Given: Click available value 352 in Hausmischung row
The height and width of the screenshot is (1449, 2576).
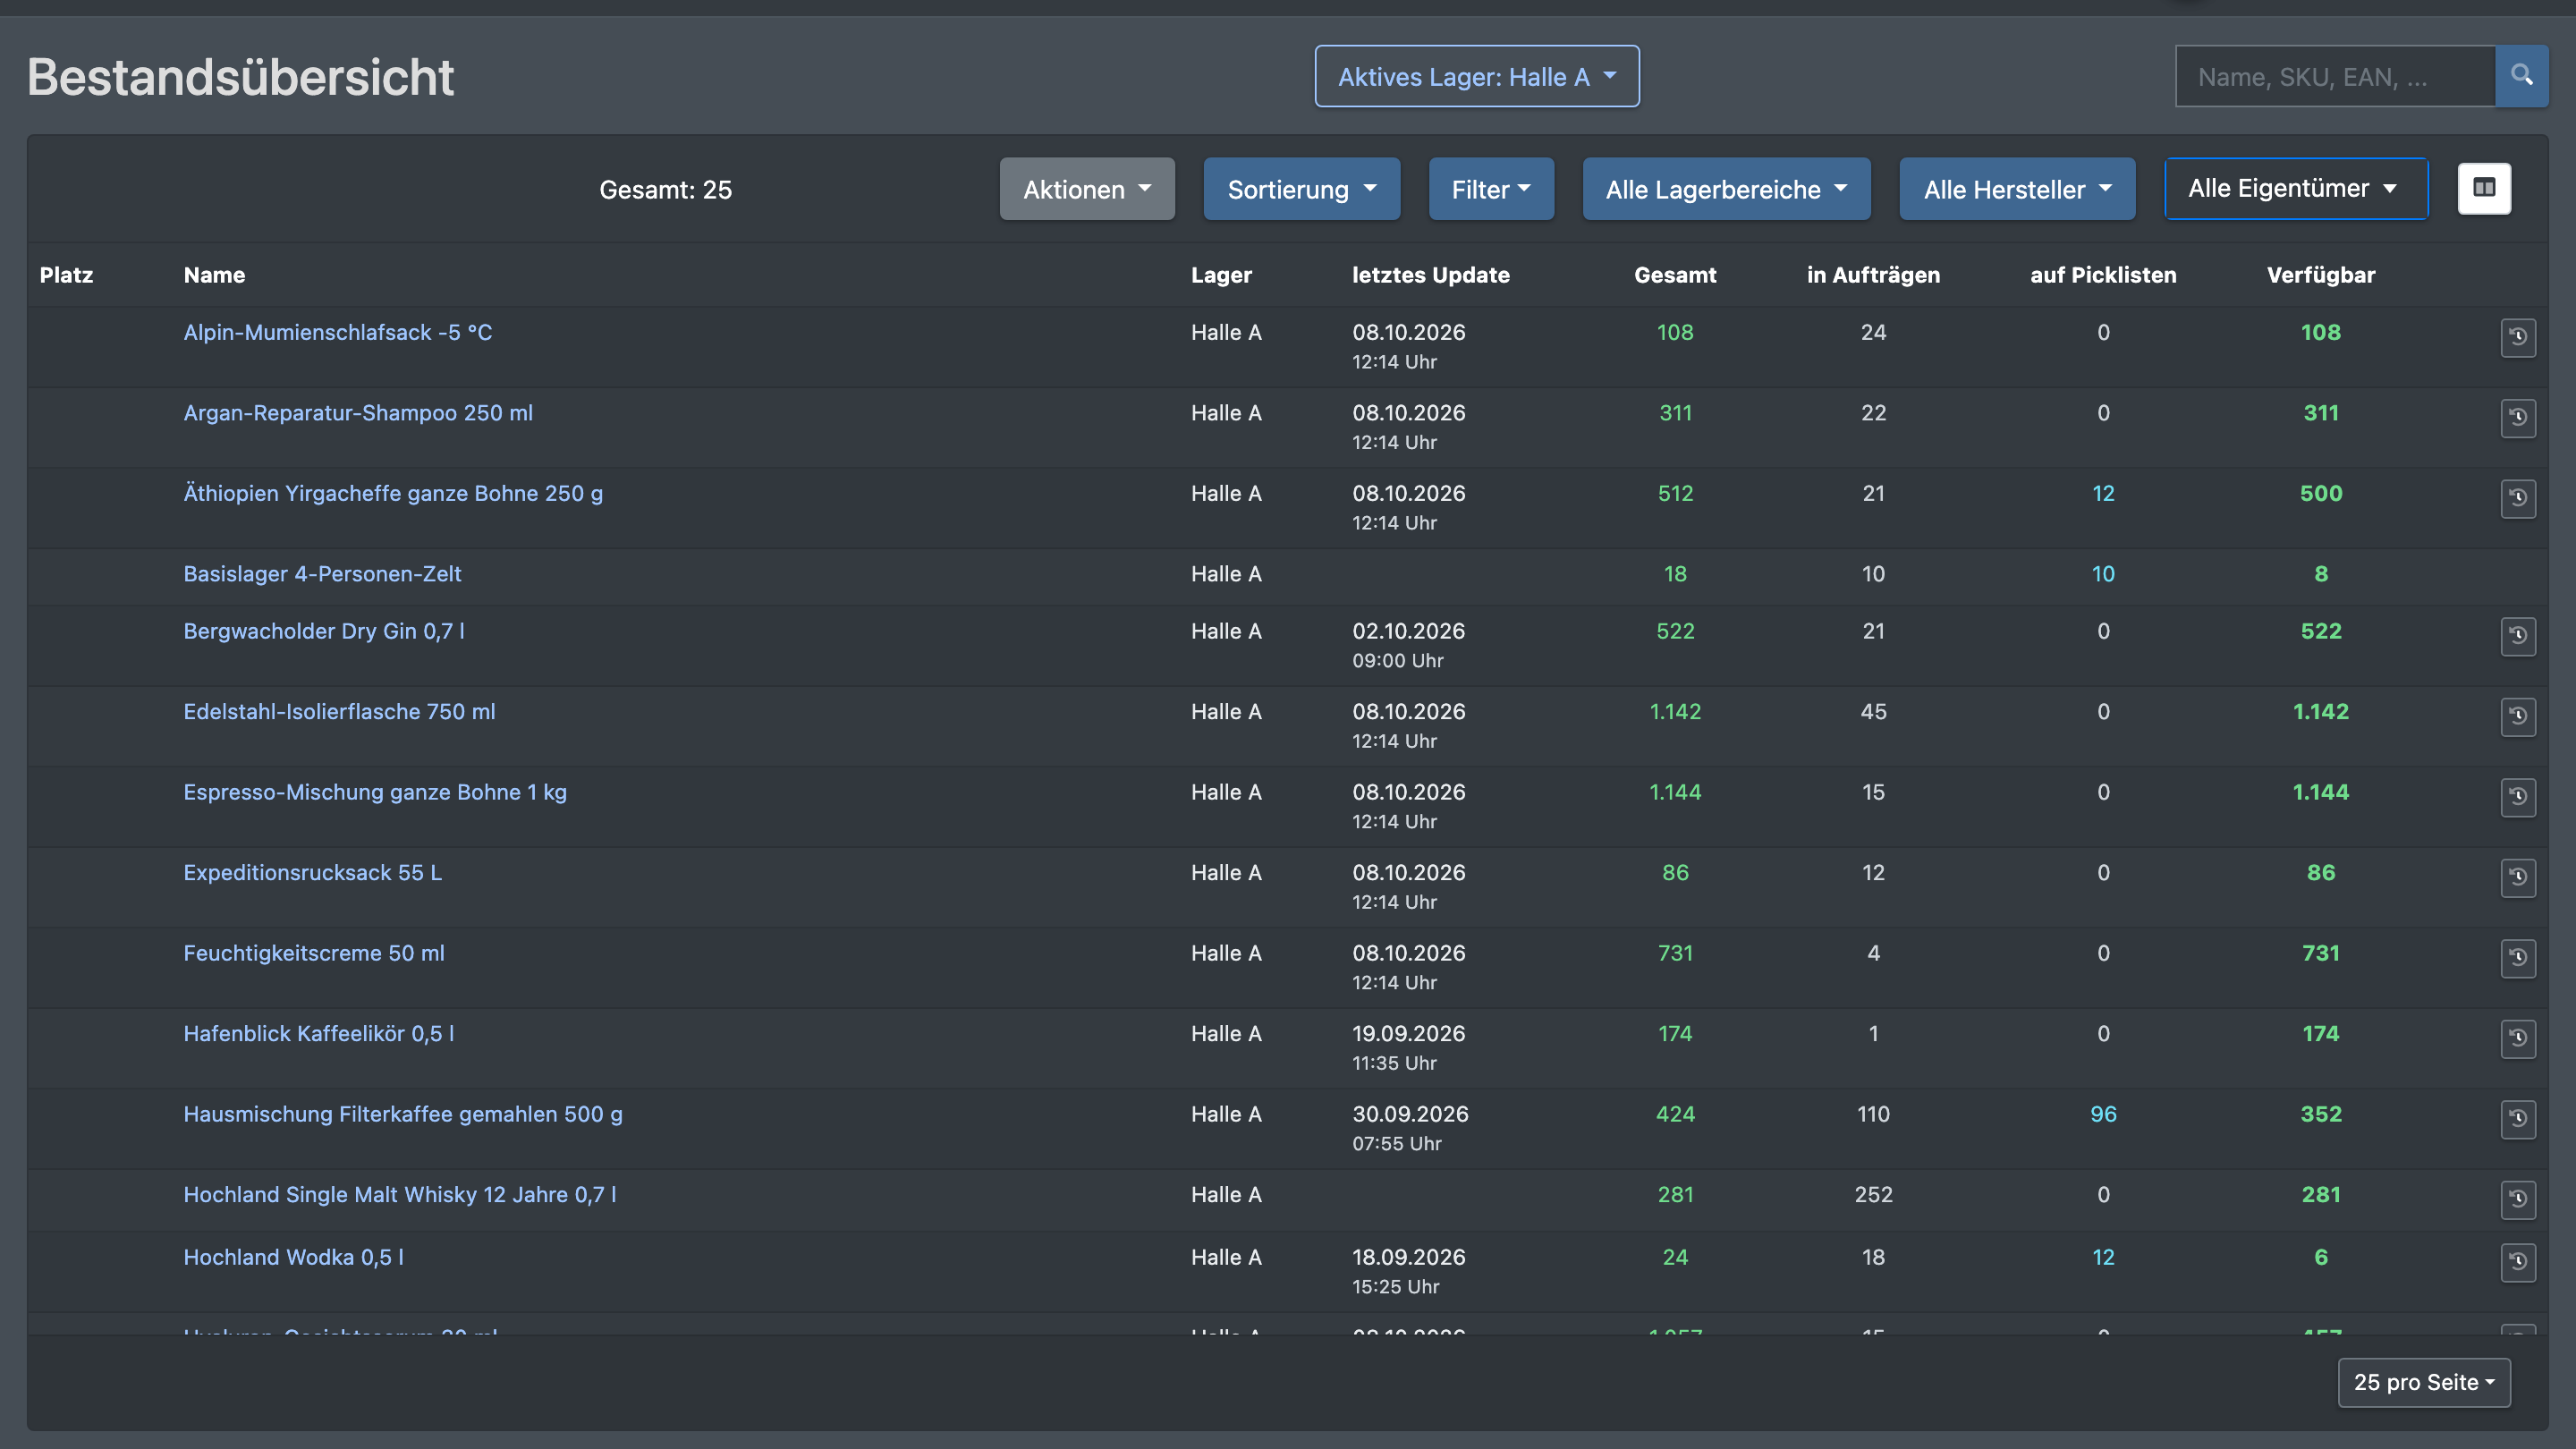Looking at the screenshot, I should (2320, 1114).
